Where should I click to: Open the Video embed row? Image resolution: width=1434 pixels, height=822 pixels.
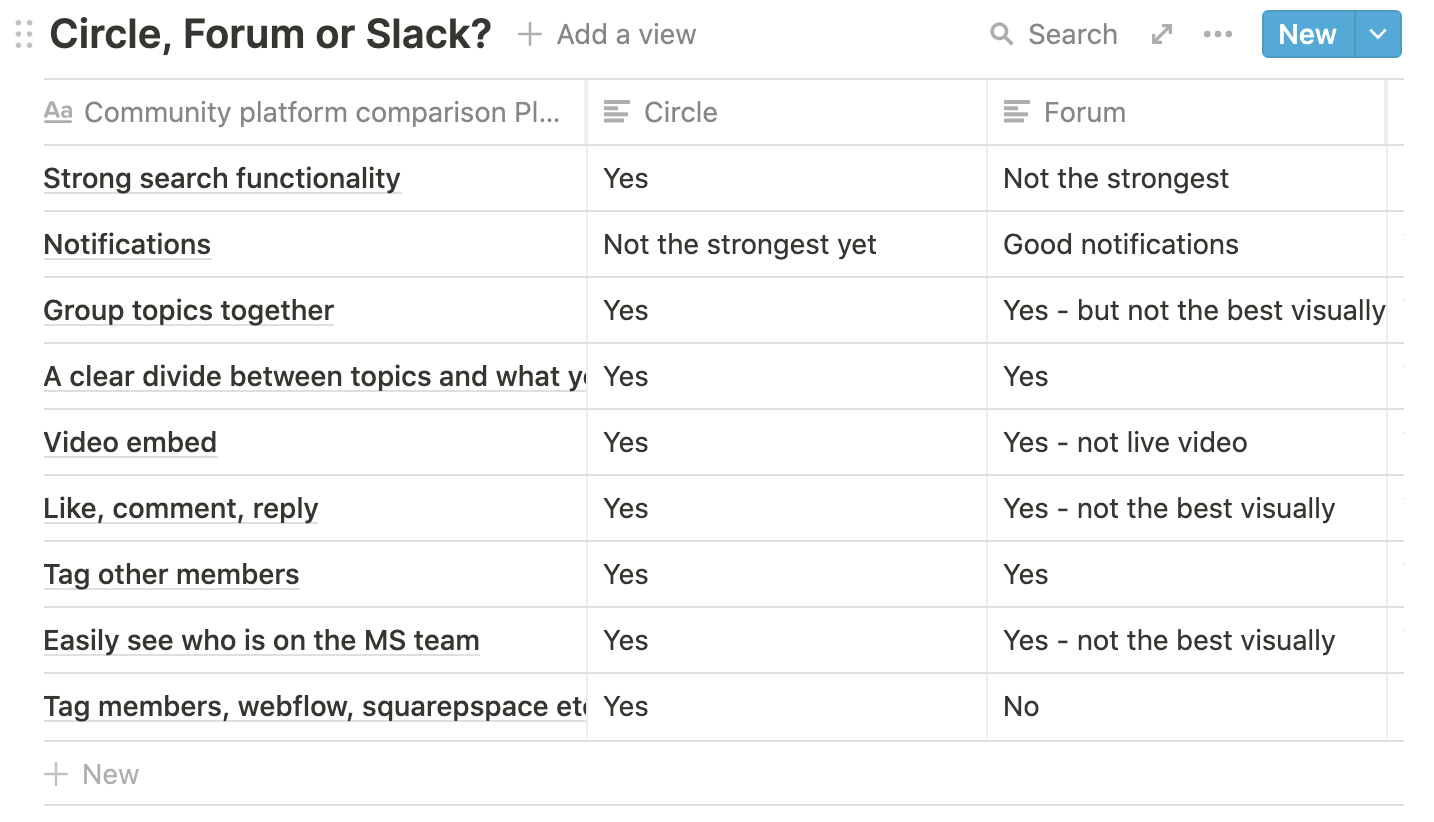[x=130, y=442]
